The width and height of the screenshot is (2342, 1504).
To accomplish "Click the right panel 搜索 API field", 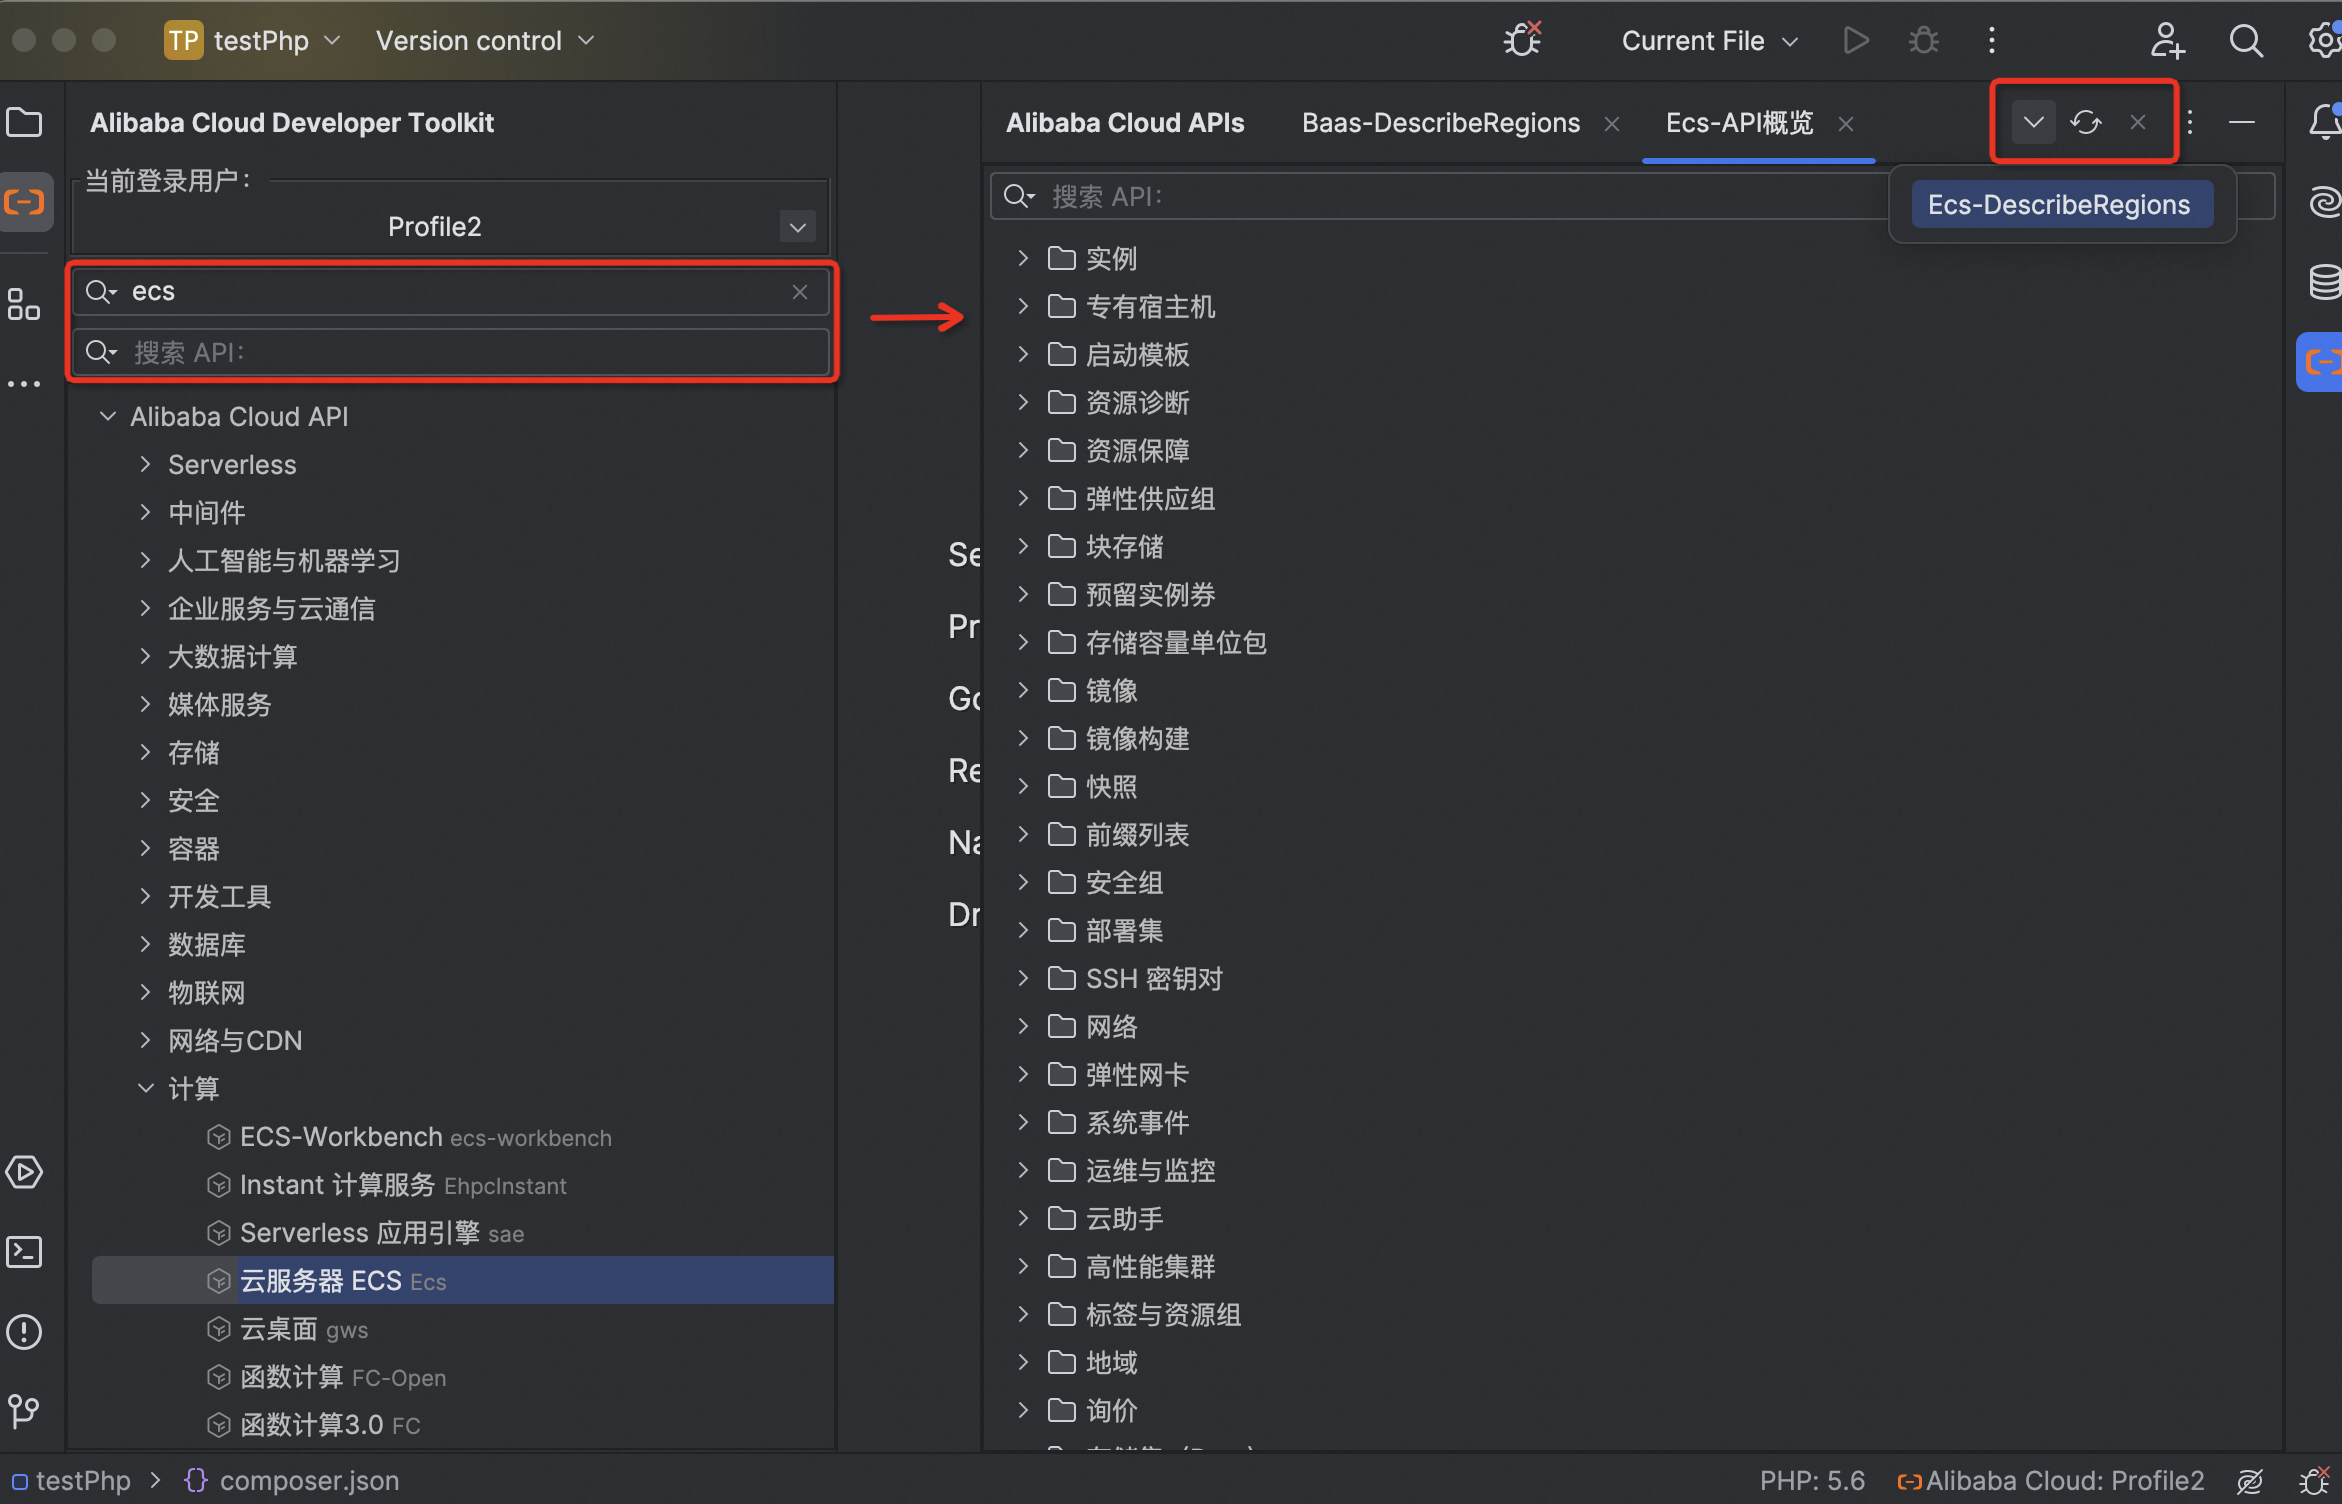I will [1438, 196].
